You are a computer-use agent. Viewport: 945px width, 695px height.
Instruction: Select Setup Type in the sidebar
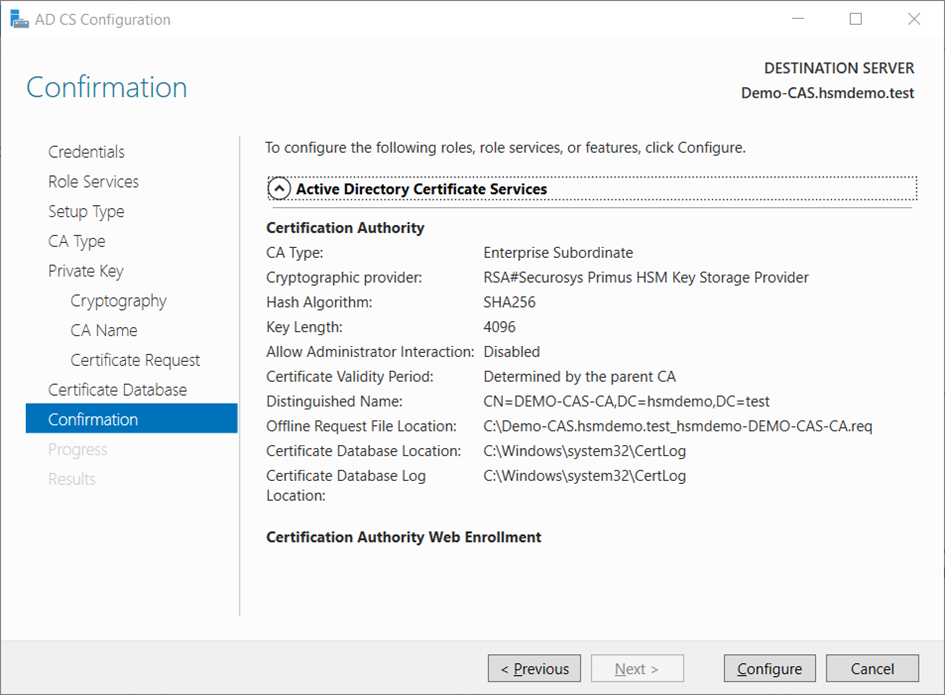(x=86, y=212)
